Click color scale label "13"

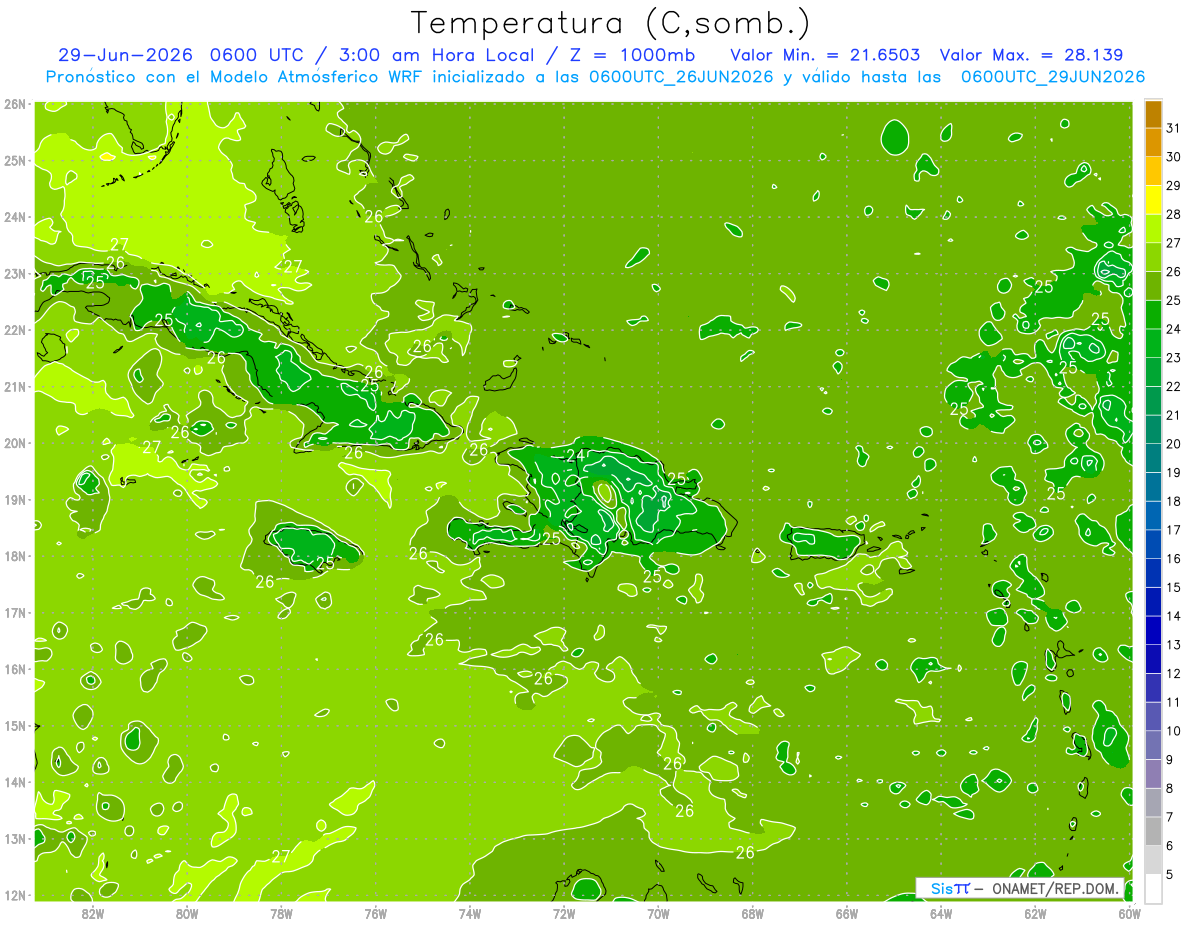pyautogui.click(x=1173, y=645)
